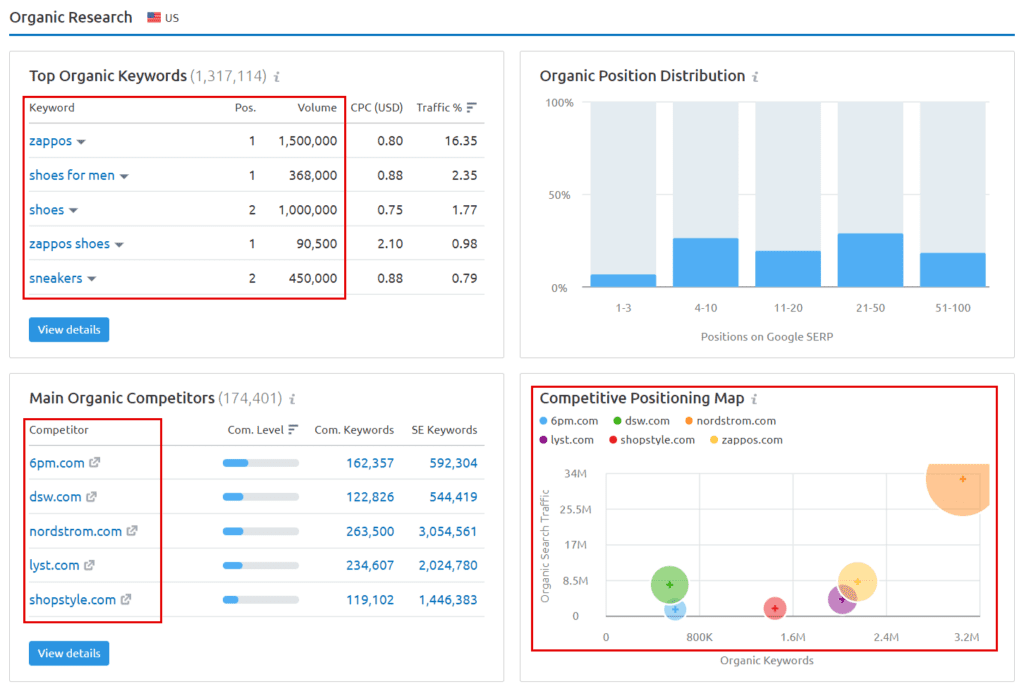
Task: Open external link icon for 6pm.com
Action: 95,462
